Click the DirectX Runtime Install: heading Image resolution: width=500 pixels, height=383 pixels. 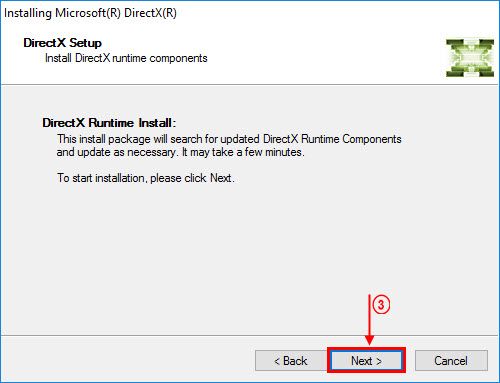(x=109, y=123)
